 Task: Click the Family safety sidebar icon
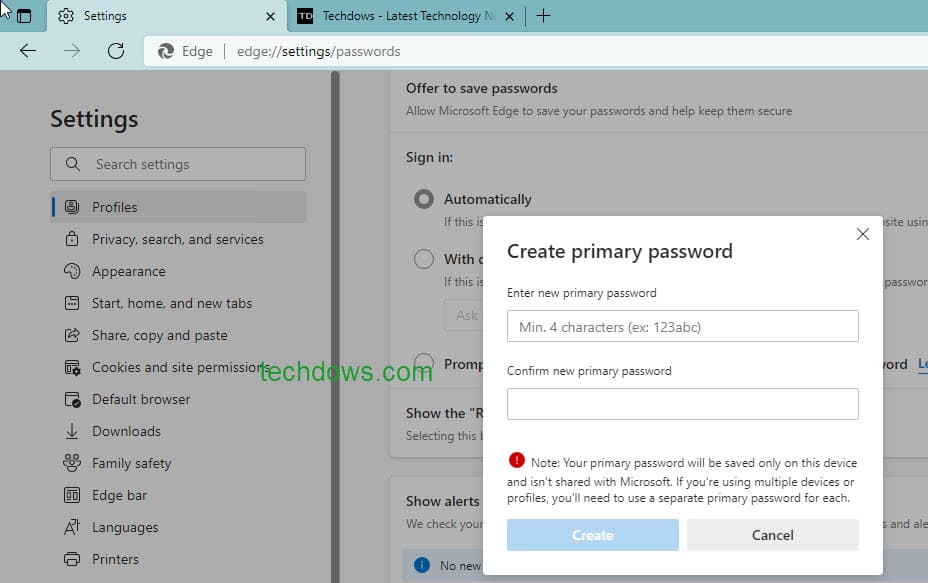click(x=70, y=463)
